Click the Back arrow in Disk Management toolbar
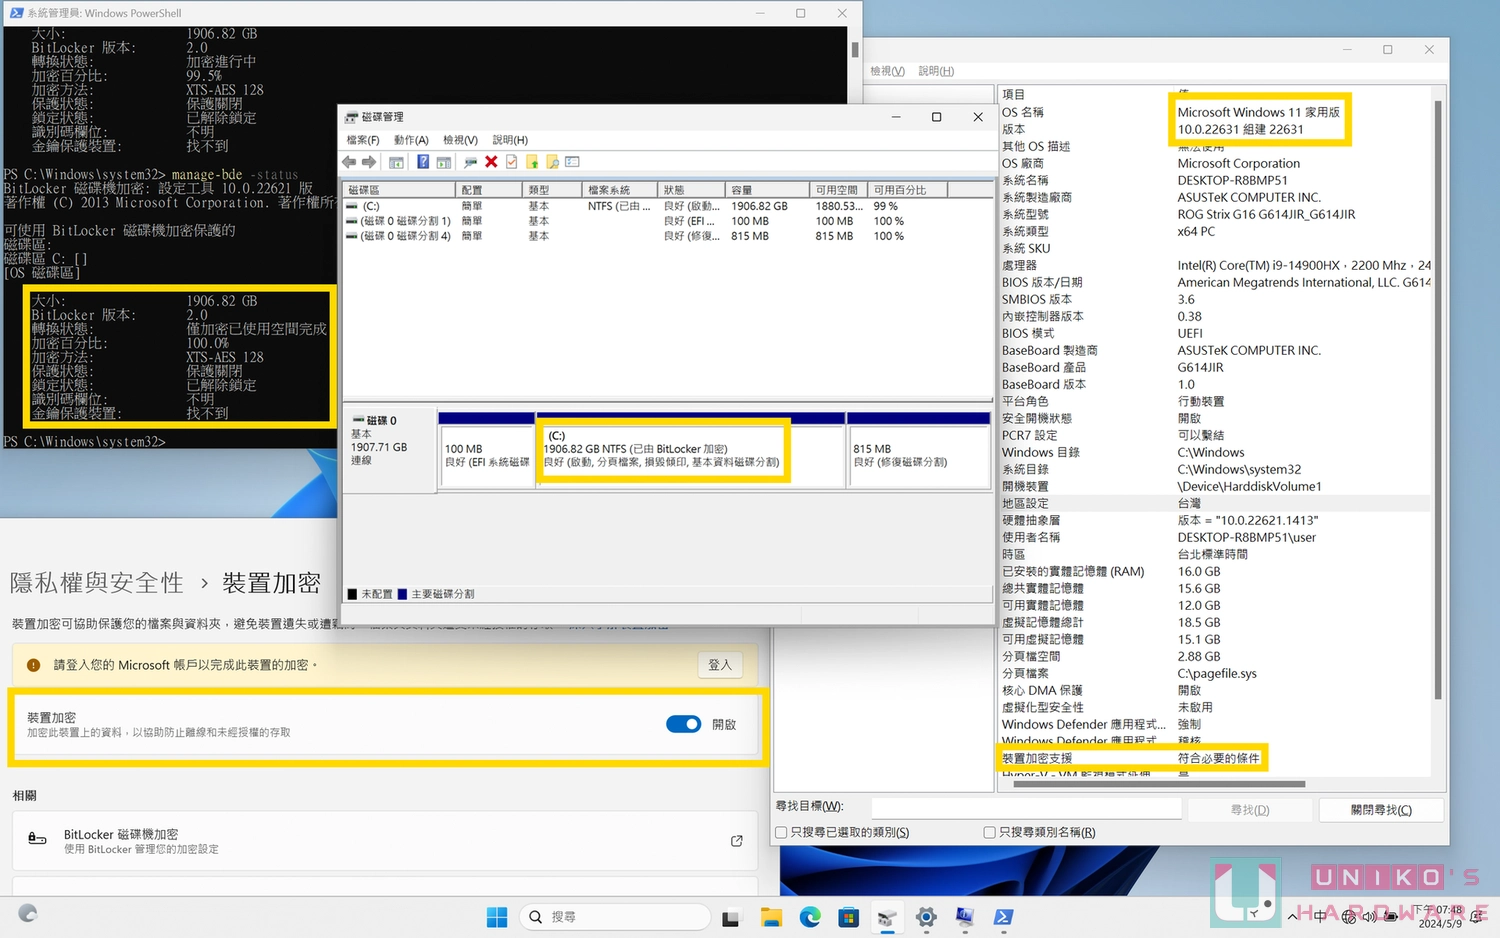The width and height of the screenshot is (1500, 938). point(349,162)
